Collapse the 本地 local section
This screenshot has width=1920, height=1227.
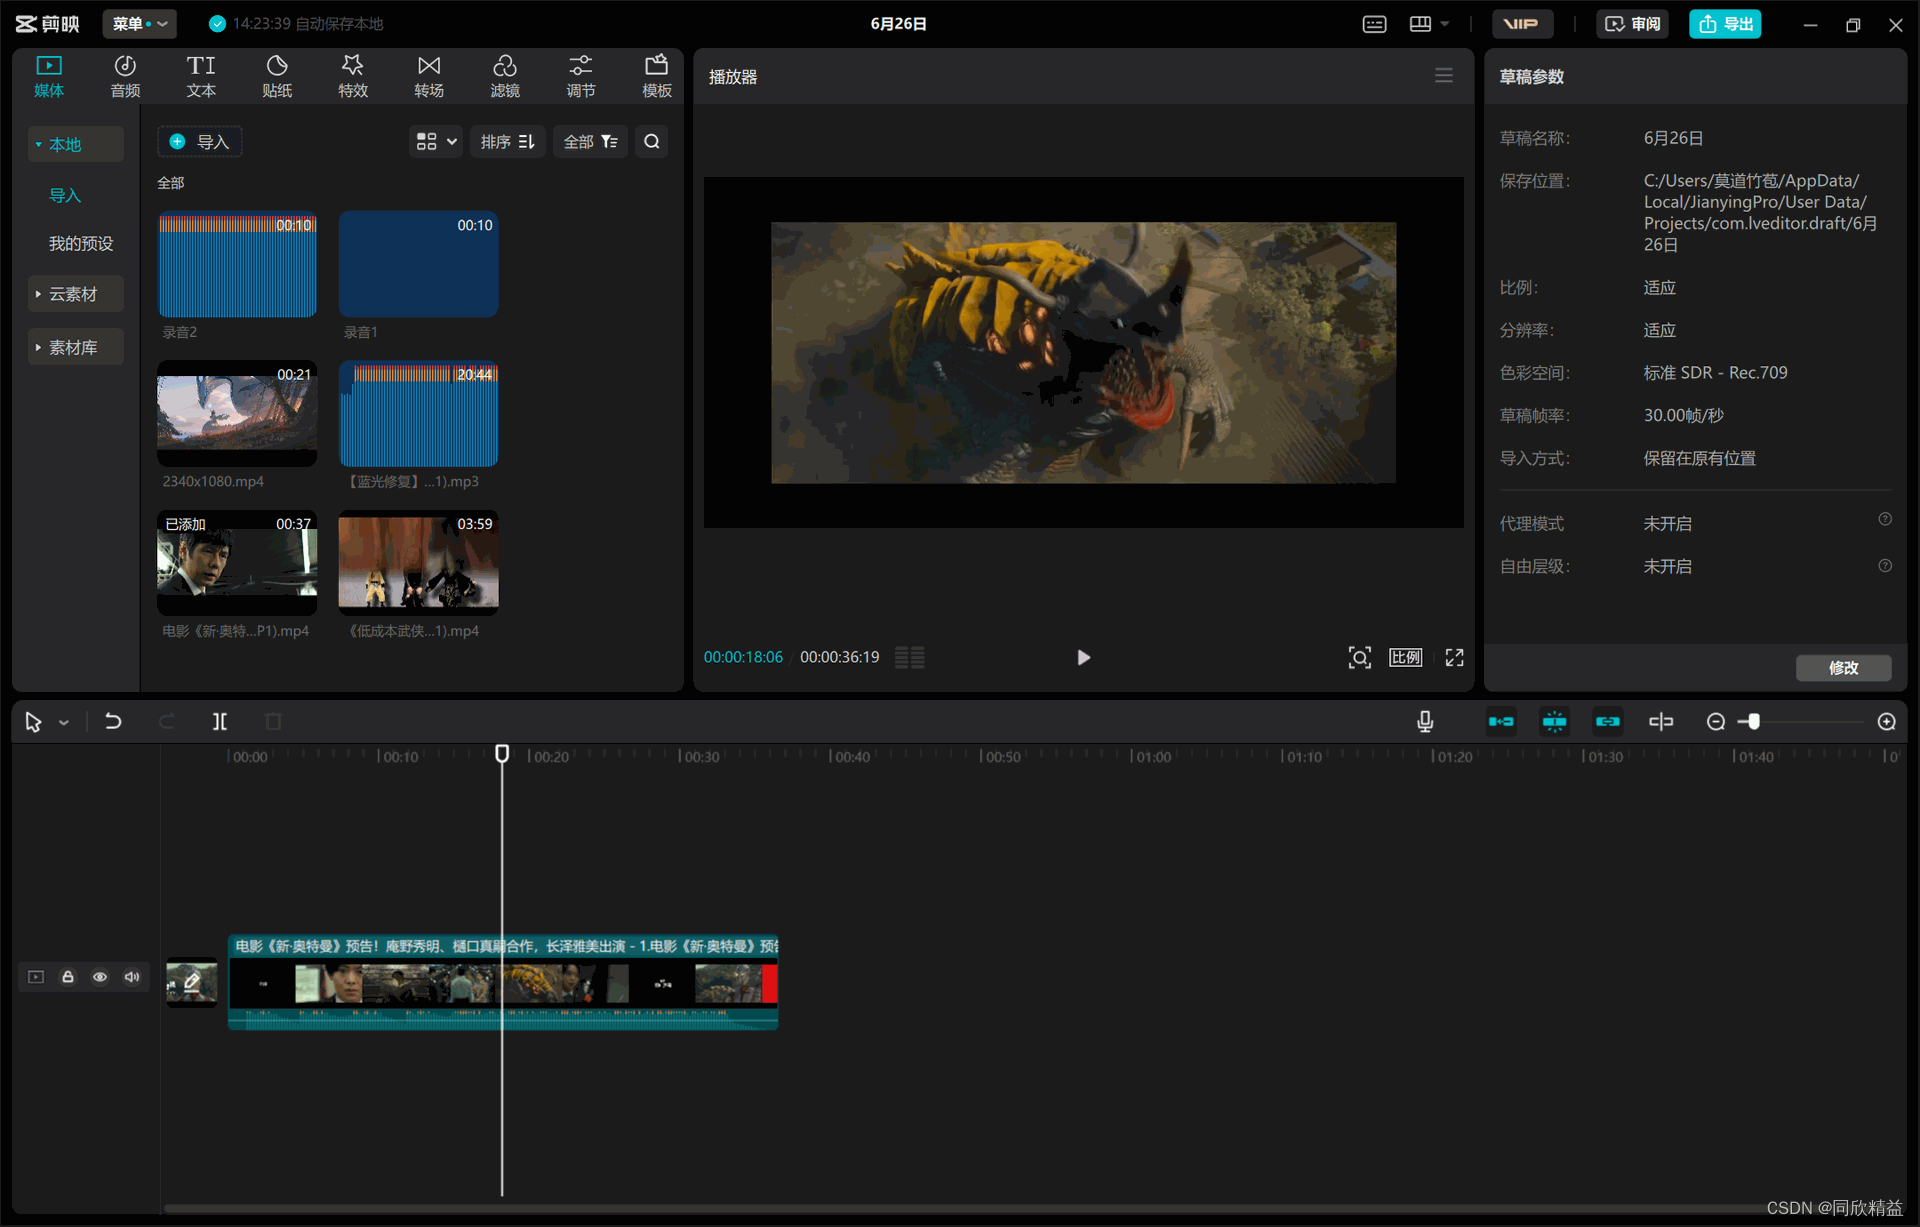click(76, 144)
